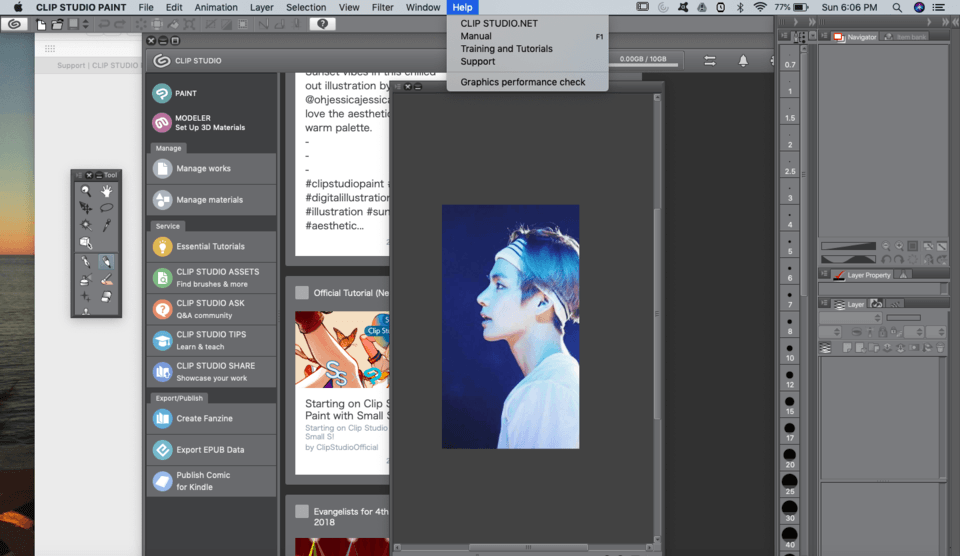
Task: Open the Layer palette menu
Action: (x=824, y=304)
